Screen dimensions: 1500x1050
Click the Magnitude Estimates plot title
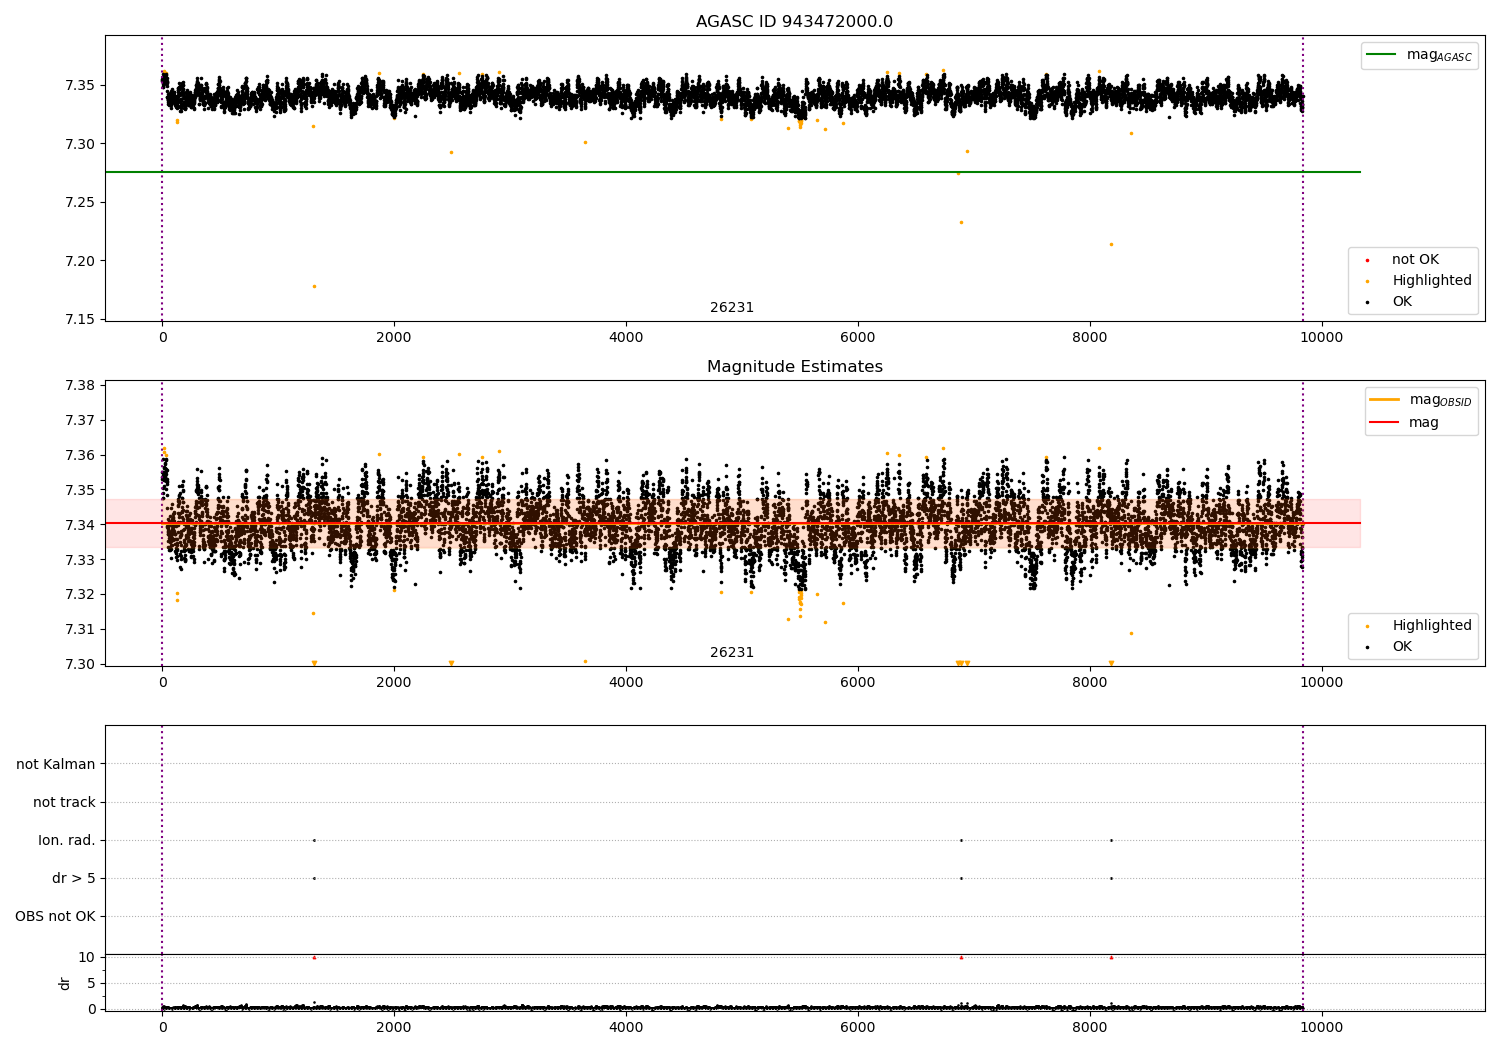pyautogui.click(x=794, y=367)
